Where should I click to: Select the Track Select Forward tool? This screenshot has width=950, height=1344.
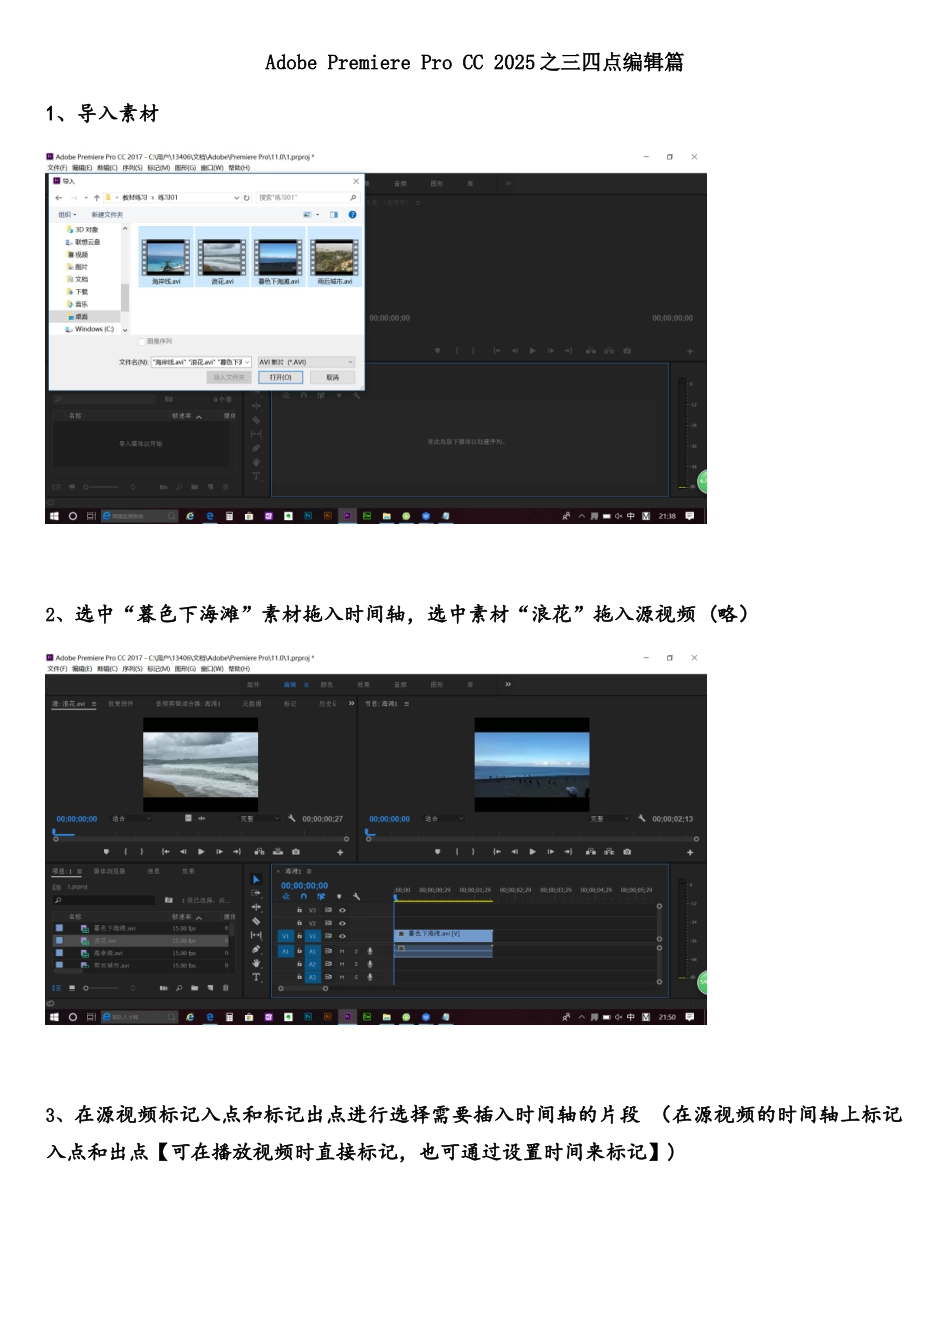coord(256,893)
